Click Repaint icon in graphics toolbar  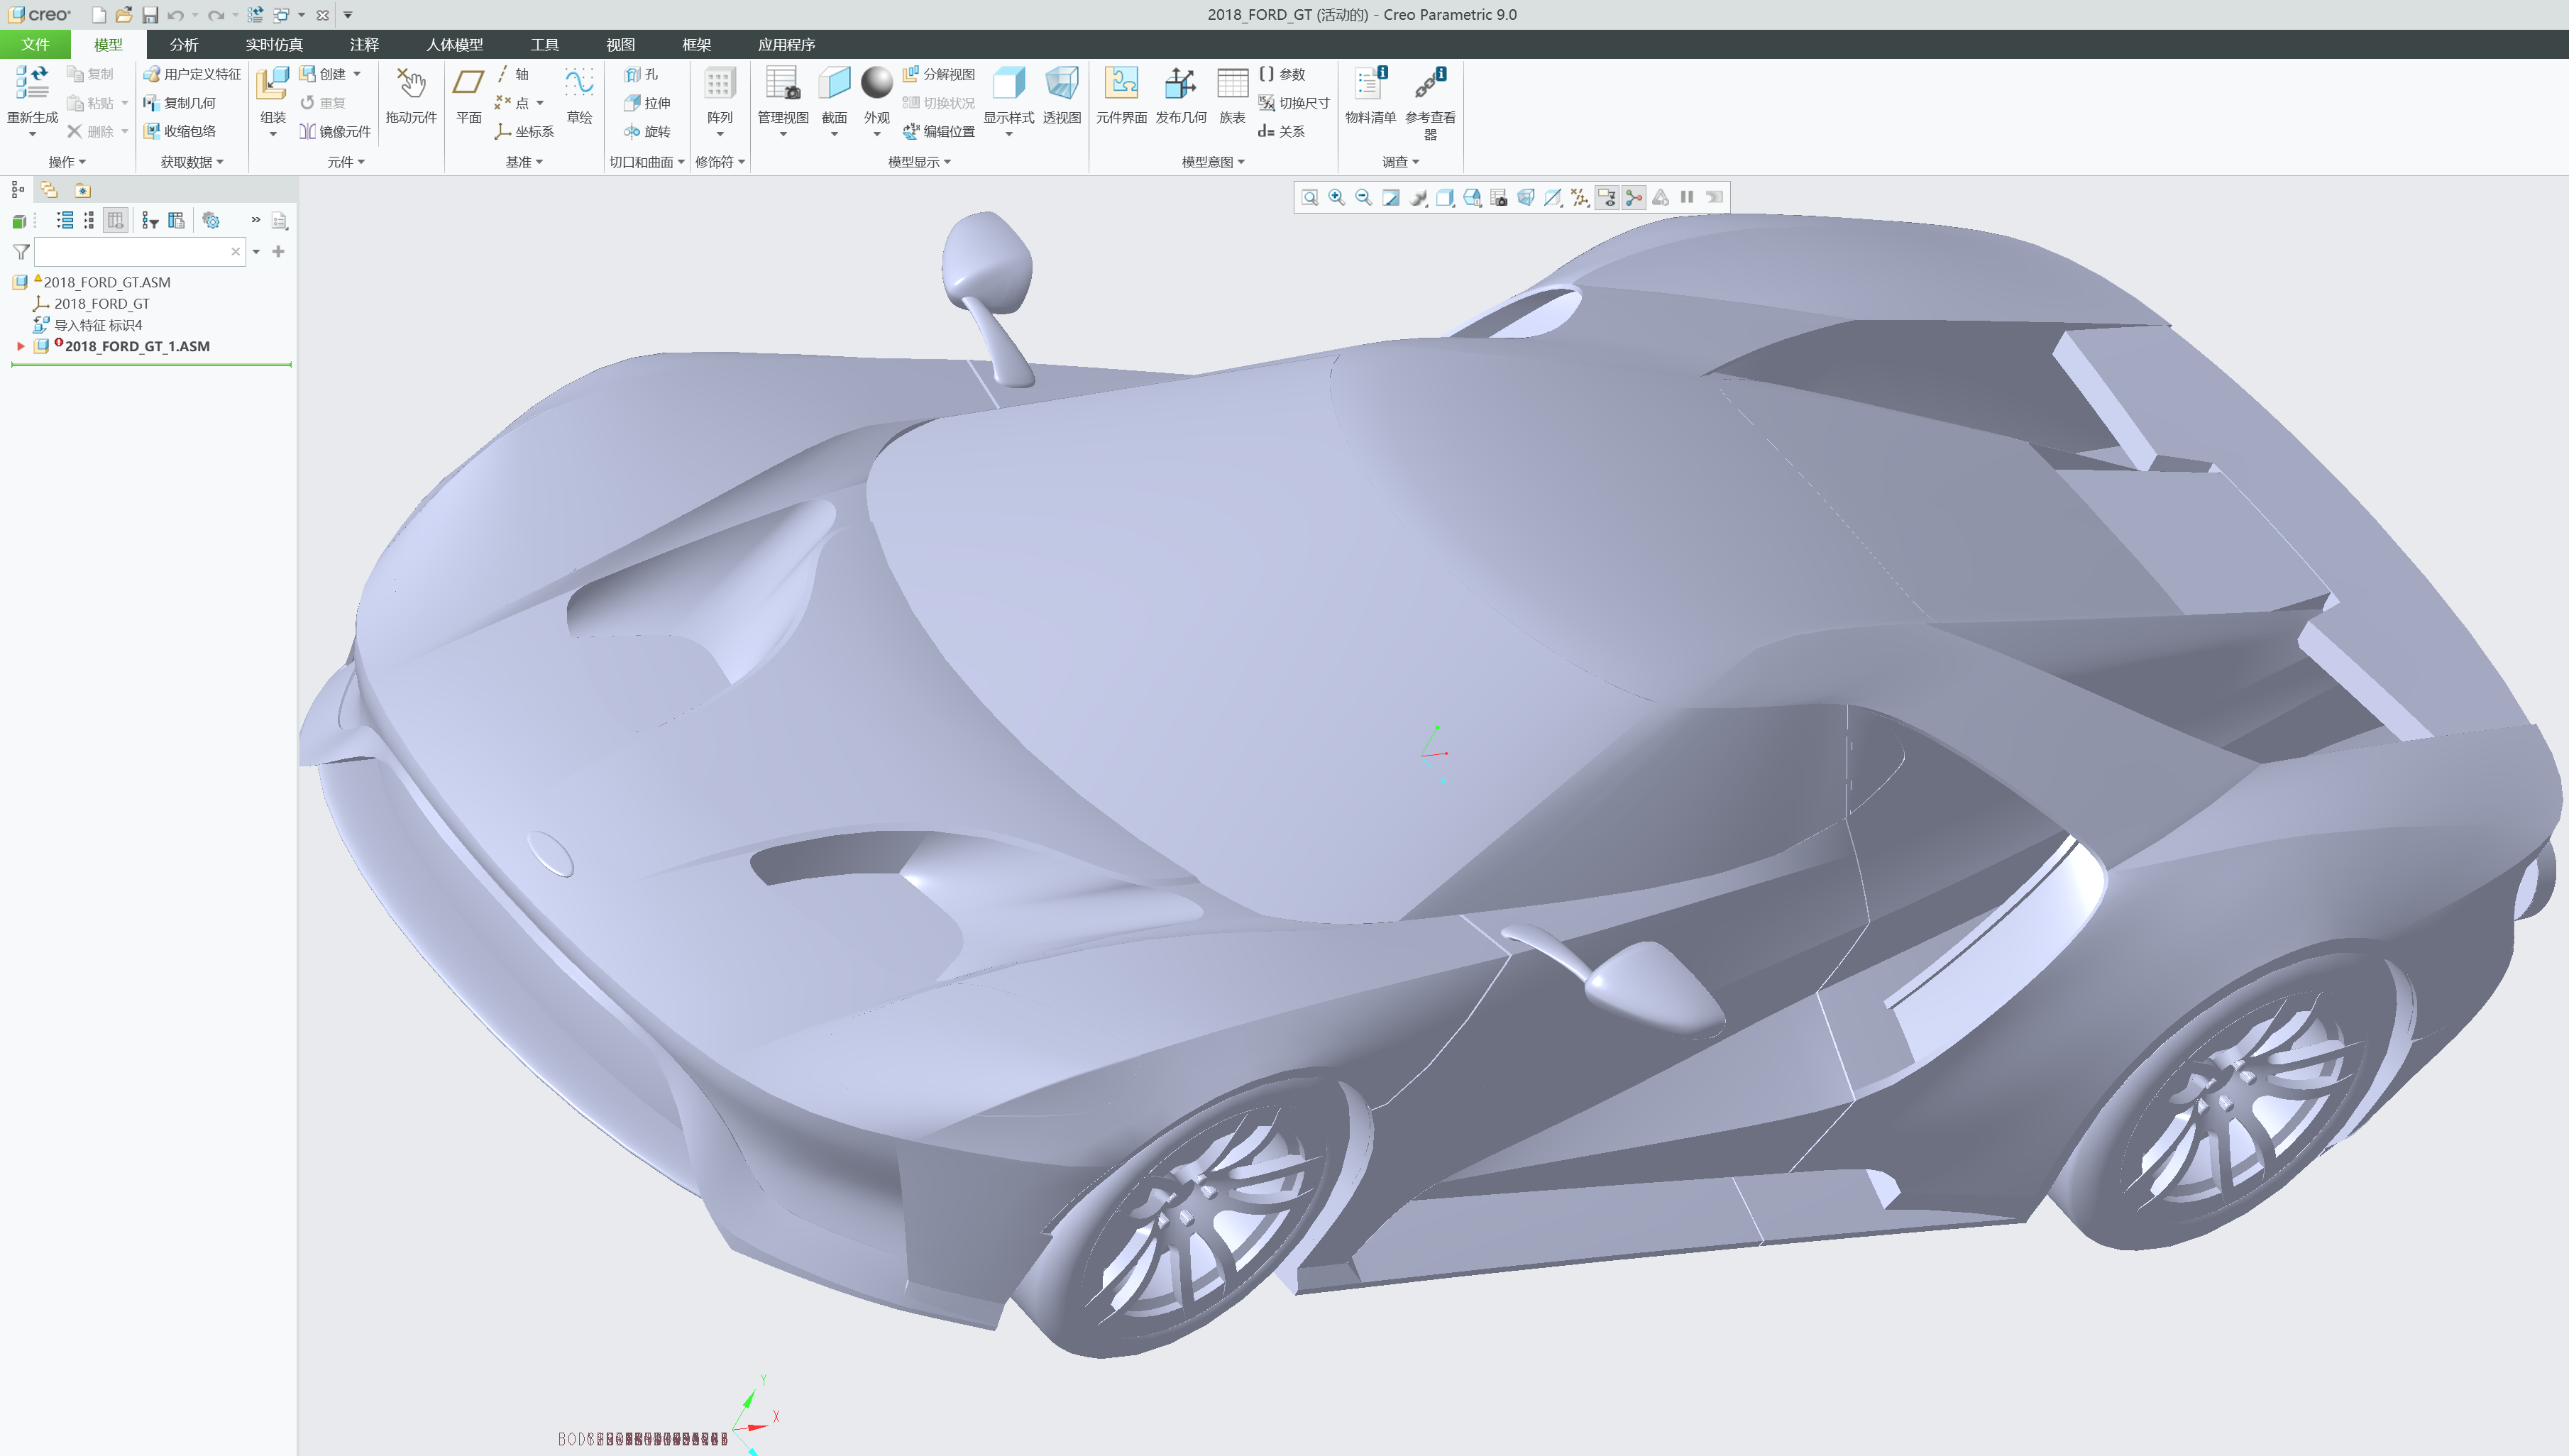(1391, 198)
